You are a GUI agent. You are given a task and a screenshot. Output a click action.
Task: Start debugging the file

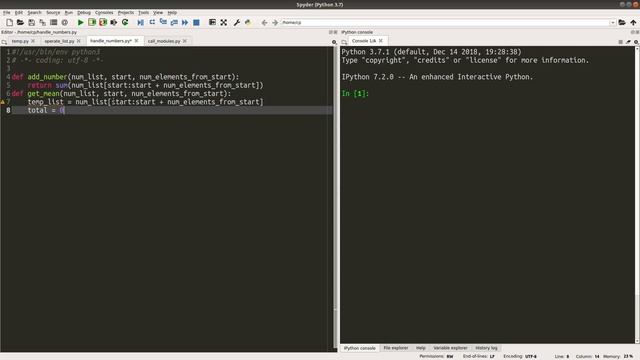tap(140, 22)
